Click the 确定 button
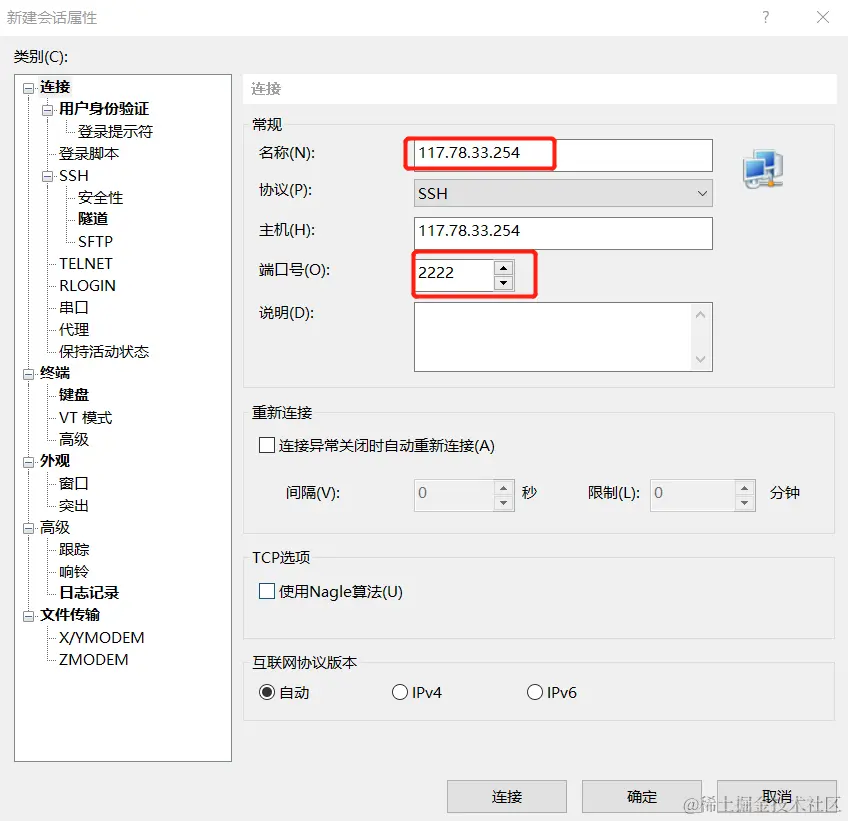The height and width of the screenshot is (821, 848). [x=641, y=796]
